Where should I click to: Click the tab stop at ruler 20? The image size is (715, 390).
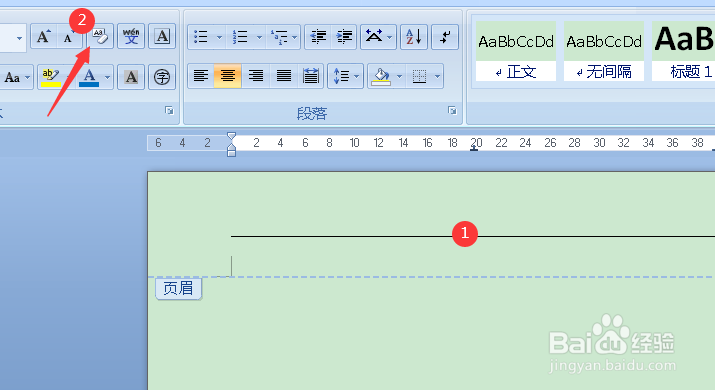(x=474, y=148)
